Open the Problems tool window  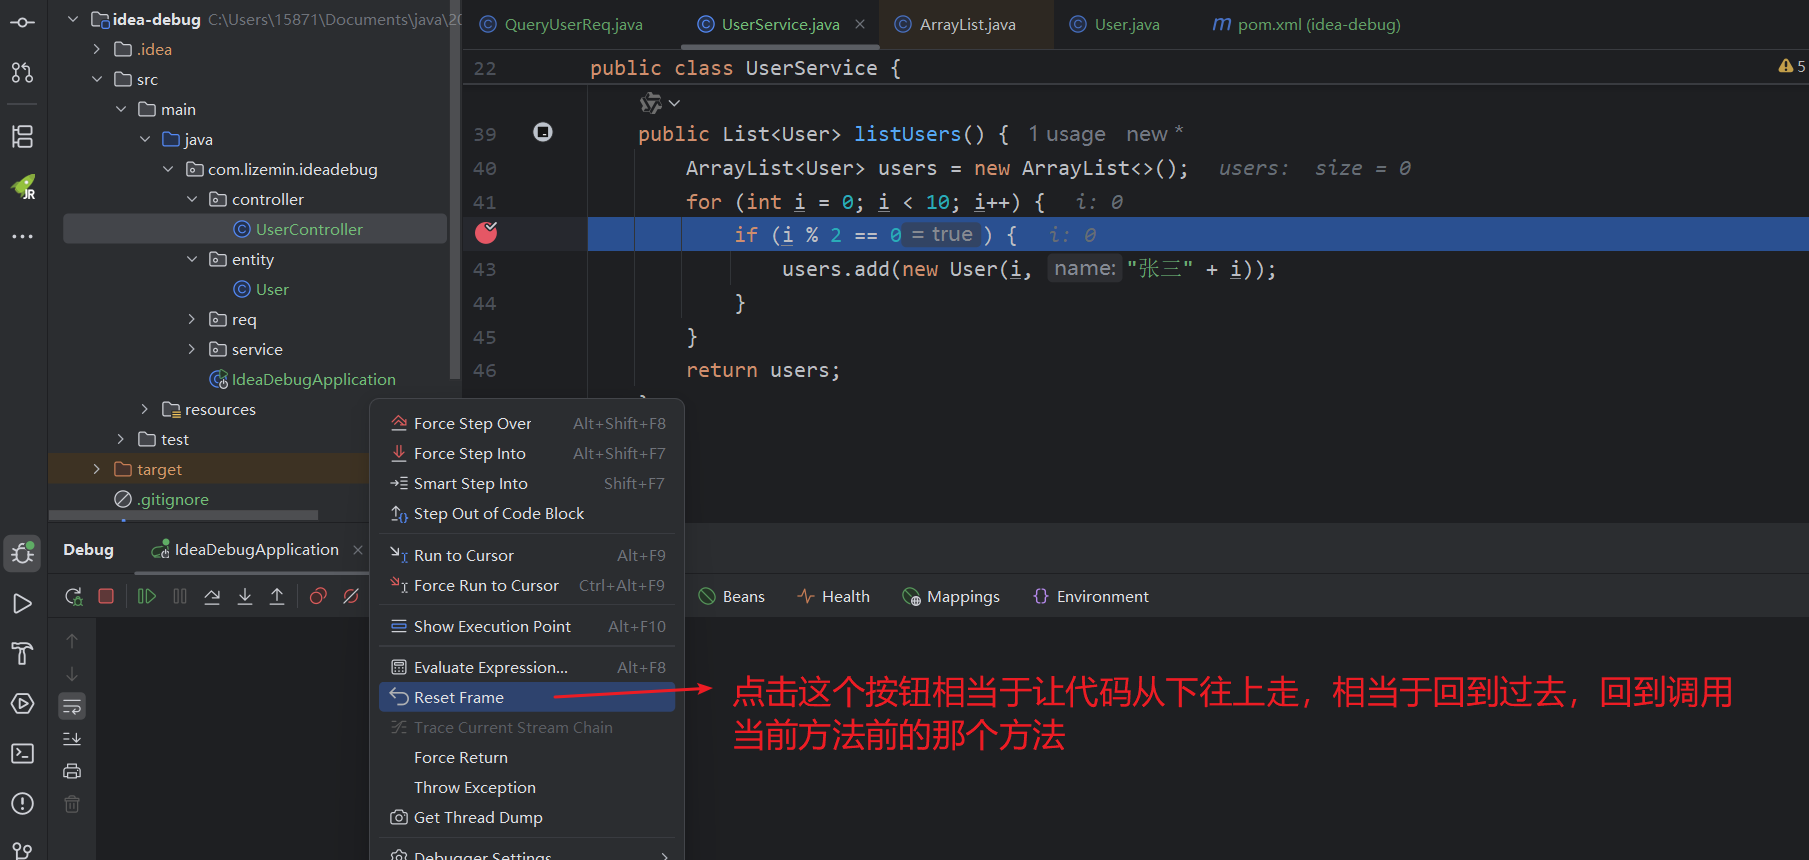coord(22,803)
